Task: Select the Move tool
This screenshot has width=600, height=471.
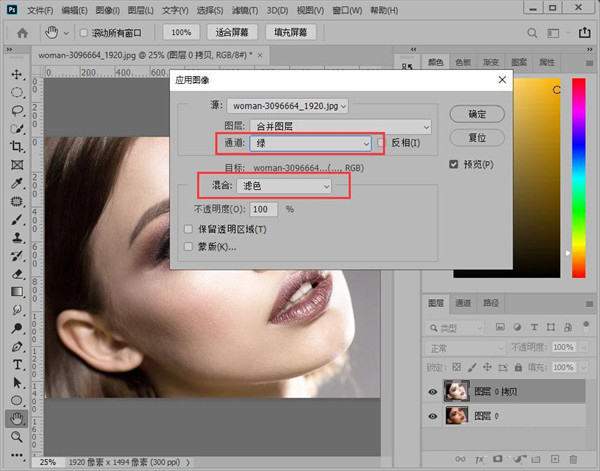Action: (x=17, y=75)
